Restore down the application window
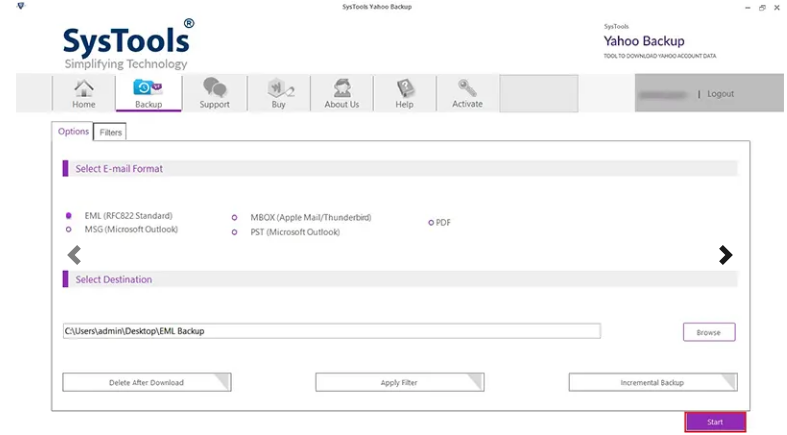Viewport: 787px width, 435px height. pyautogui.click(x=762, y=8)
